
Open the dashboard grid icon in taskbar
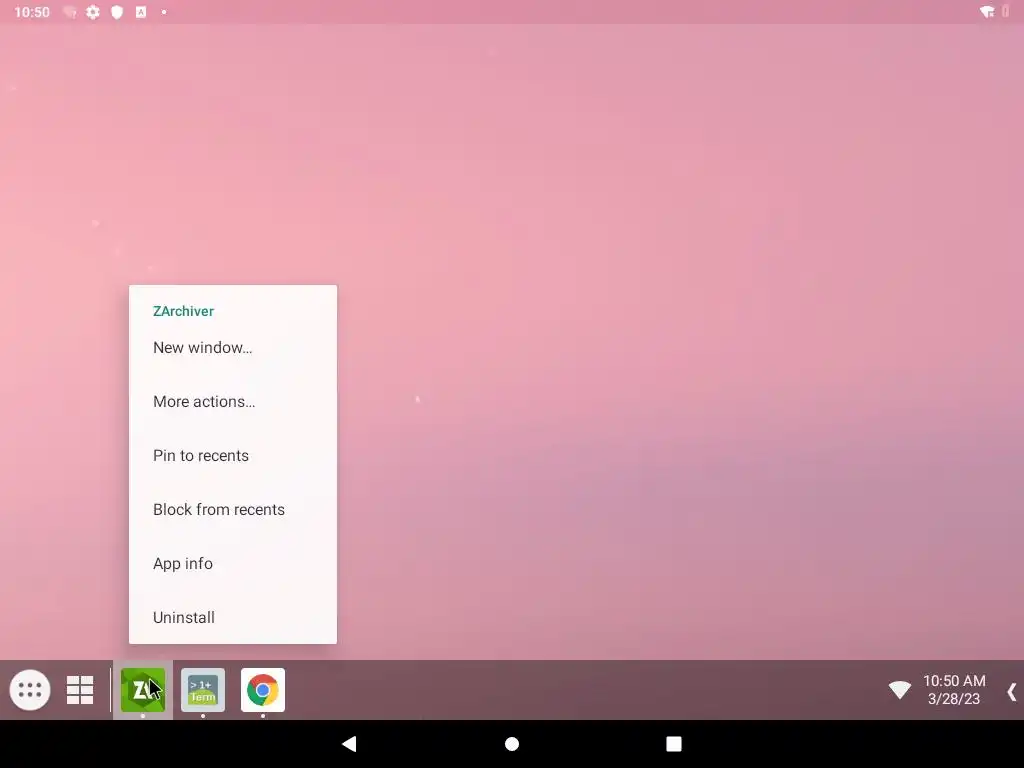[80, 690]
